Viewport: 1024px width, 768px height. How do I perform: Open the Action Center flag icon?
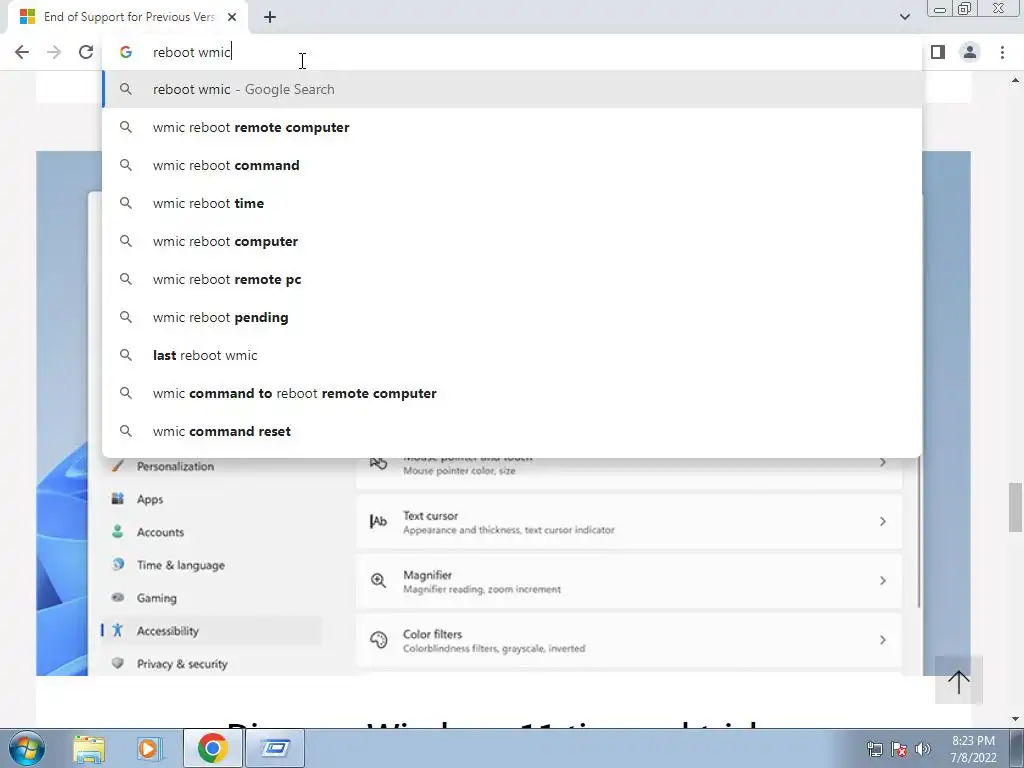899,749
